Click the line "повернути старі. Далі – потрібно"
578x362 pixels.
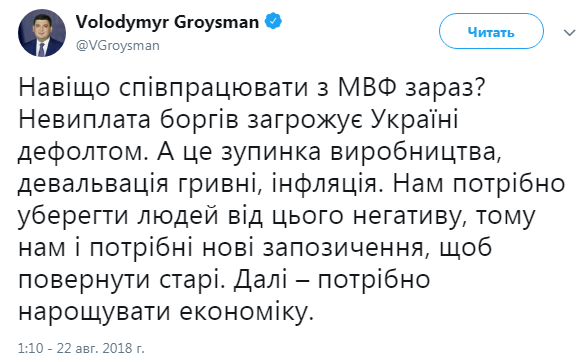[224, 280]
